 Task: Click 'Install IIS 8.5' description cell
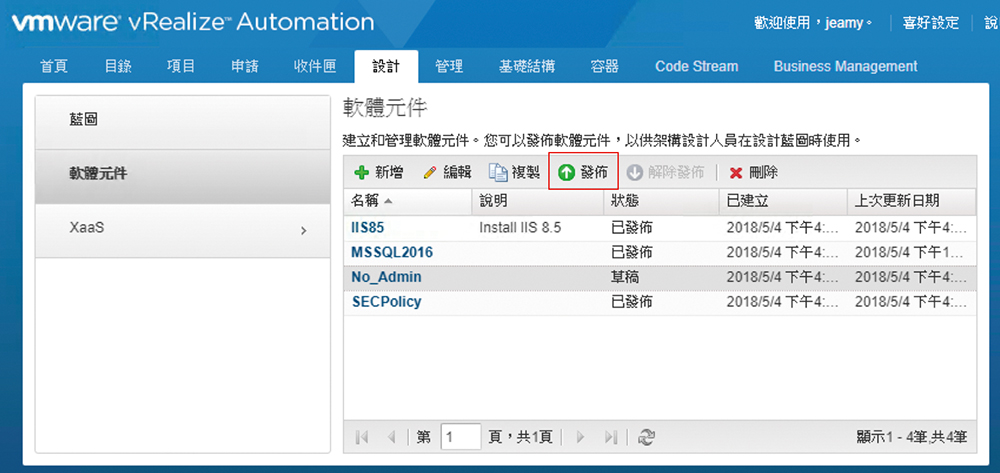[520, 228]
